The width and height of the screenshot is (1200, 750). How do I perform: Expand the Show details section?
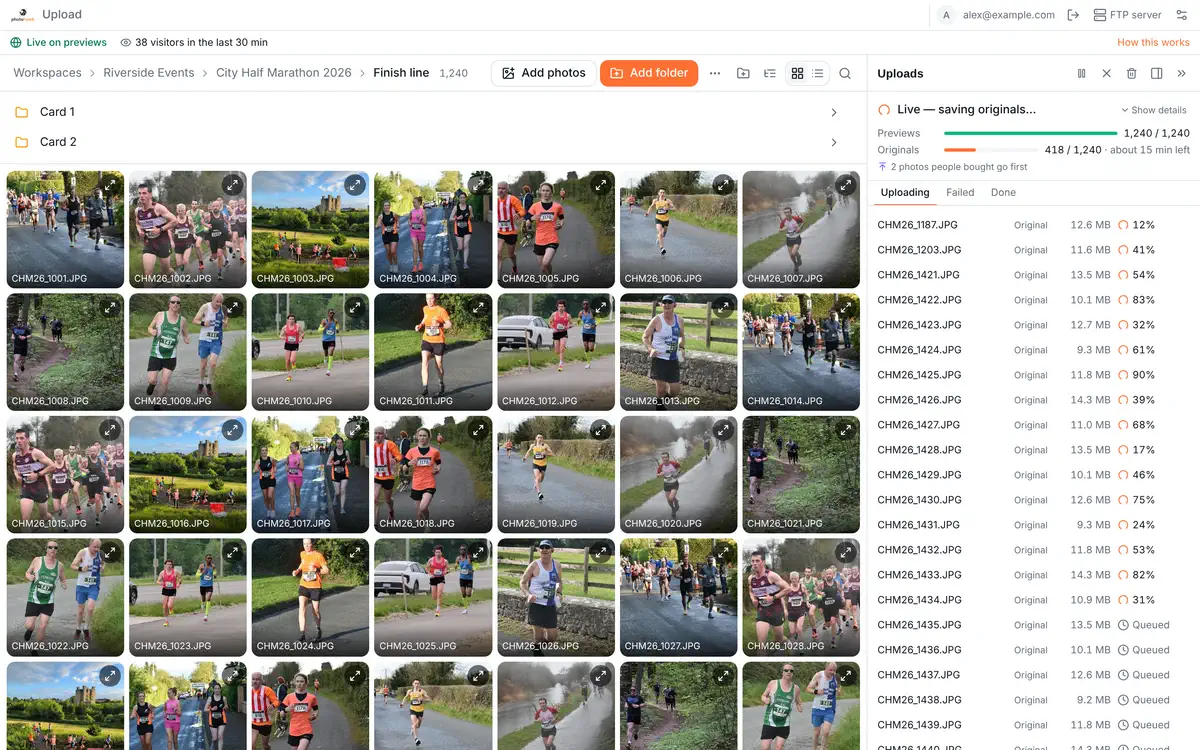coord(1154,110)
